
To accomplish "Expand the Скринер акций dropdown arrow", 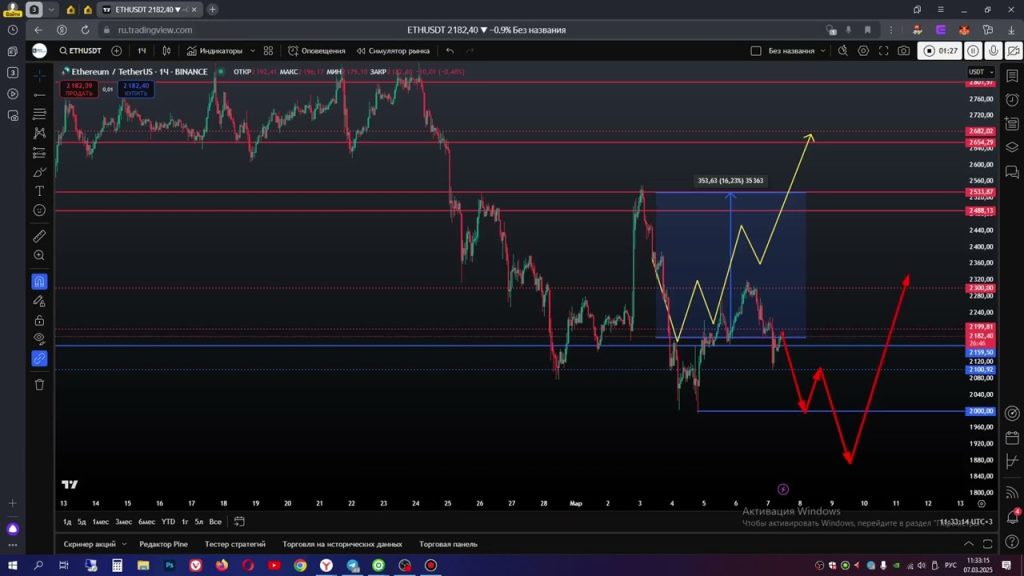I will pyautogui.click(x=124, y=544).
